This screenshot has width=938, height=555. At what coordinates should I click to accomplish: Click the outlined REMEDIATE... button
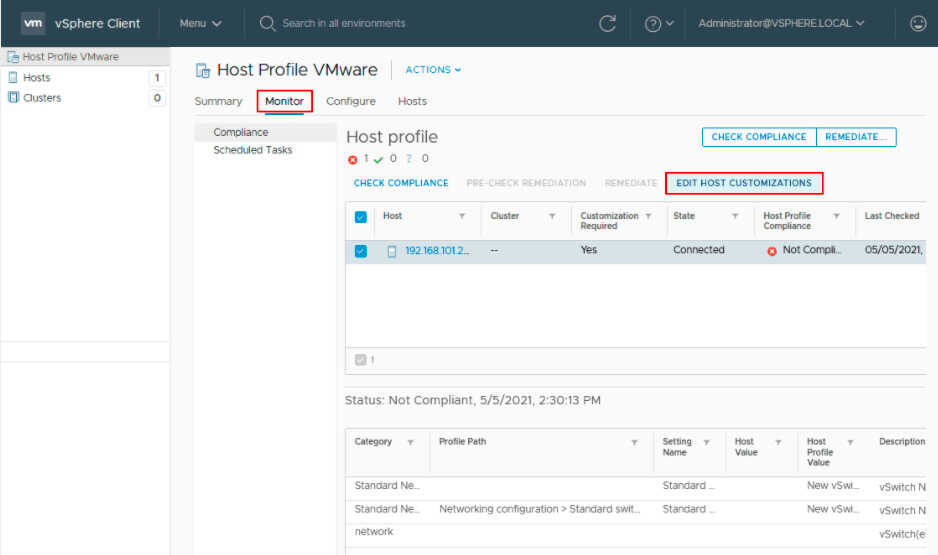coord(856,137)
